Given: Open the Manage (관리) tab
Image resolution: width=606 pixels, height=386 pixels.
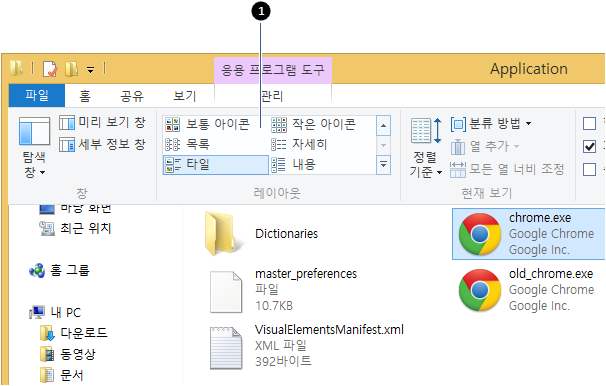Looking at the screenshot, I should 272,96.
